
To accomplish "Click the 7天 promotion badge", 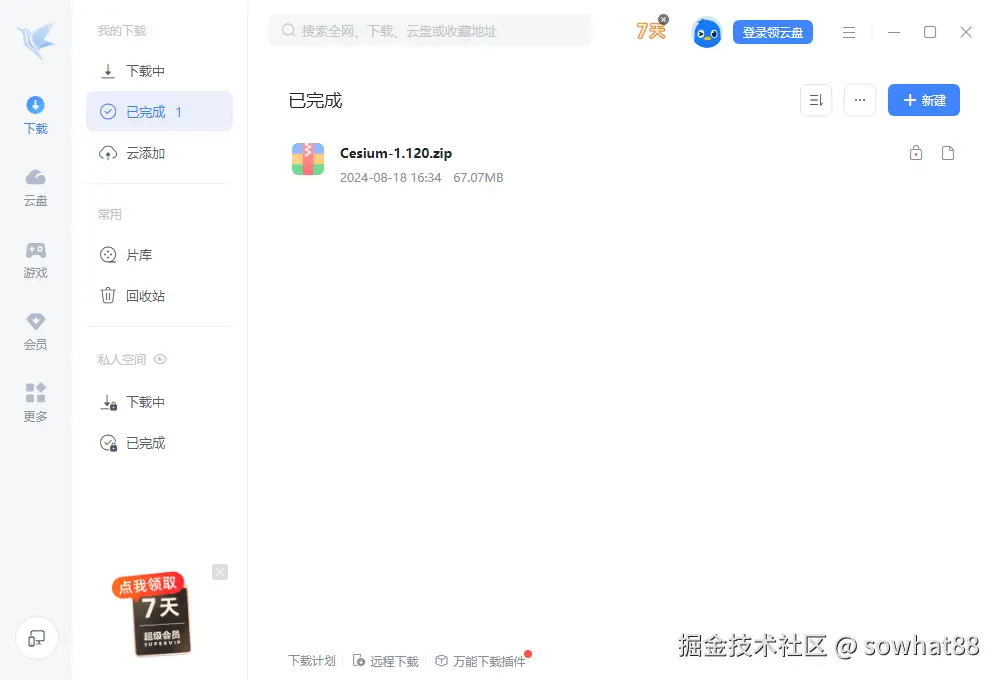I will (x=651, y=31).
